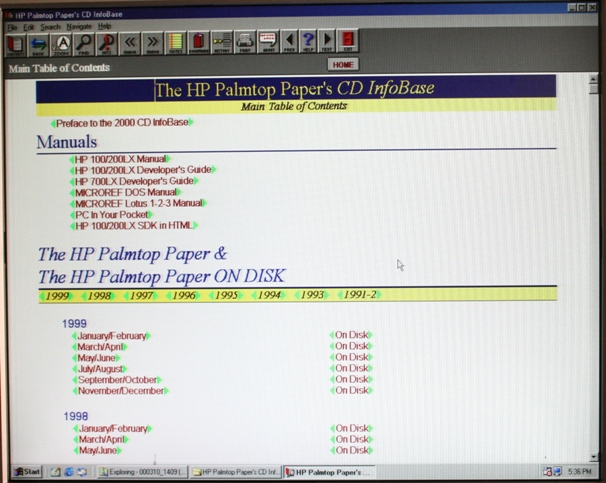Screen dimensions: 606x483
Task: Click the Prev black left triangle
Action: coord(289,41)
